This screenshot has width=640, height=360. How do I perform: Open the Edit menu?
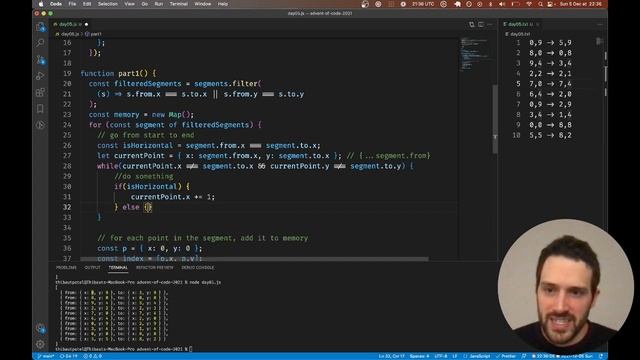pos(87,4)
